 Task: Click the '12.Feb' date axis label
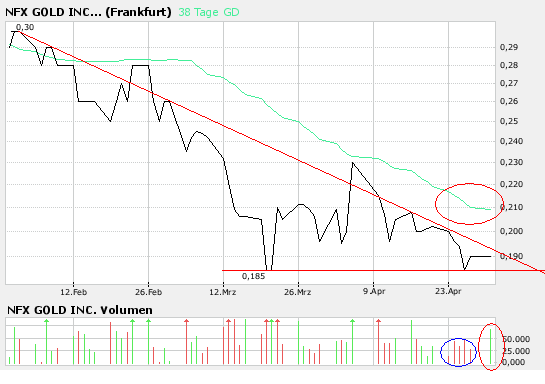(x=73, y=292)
